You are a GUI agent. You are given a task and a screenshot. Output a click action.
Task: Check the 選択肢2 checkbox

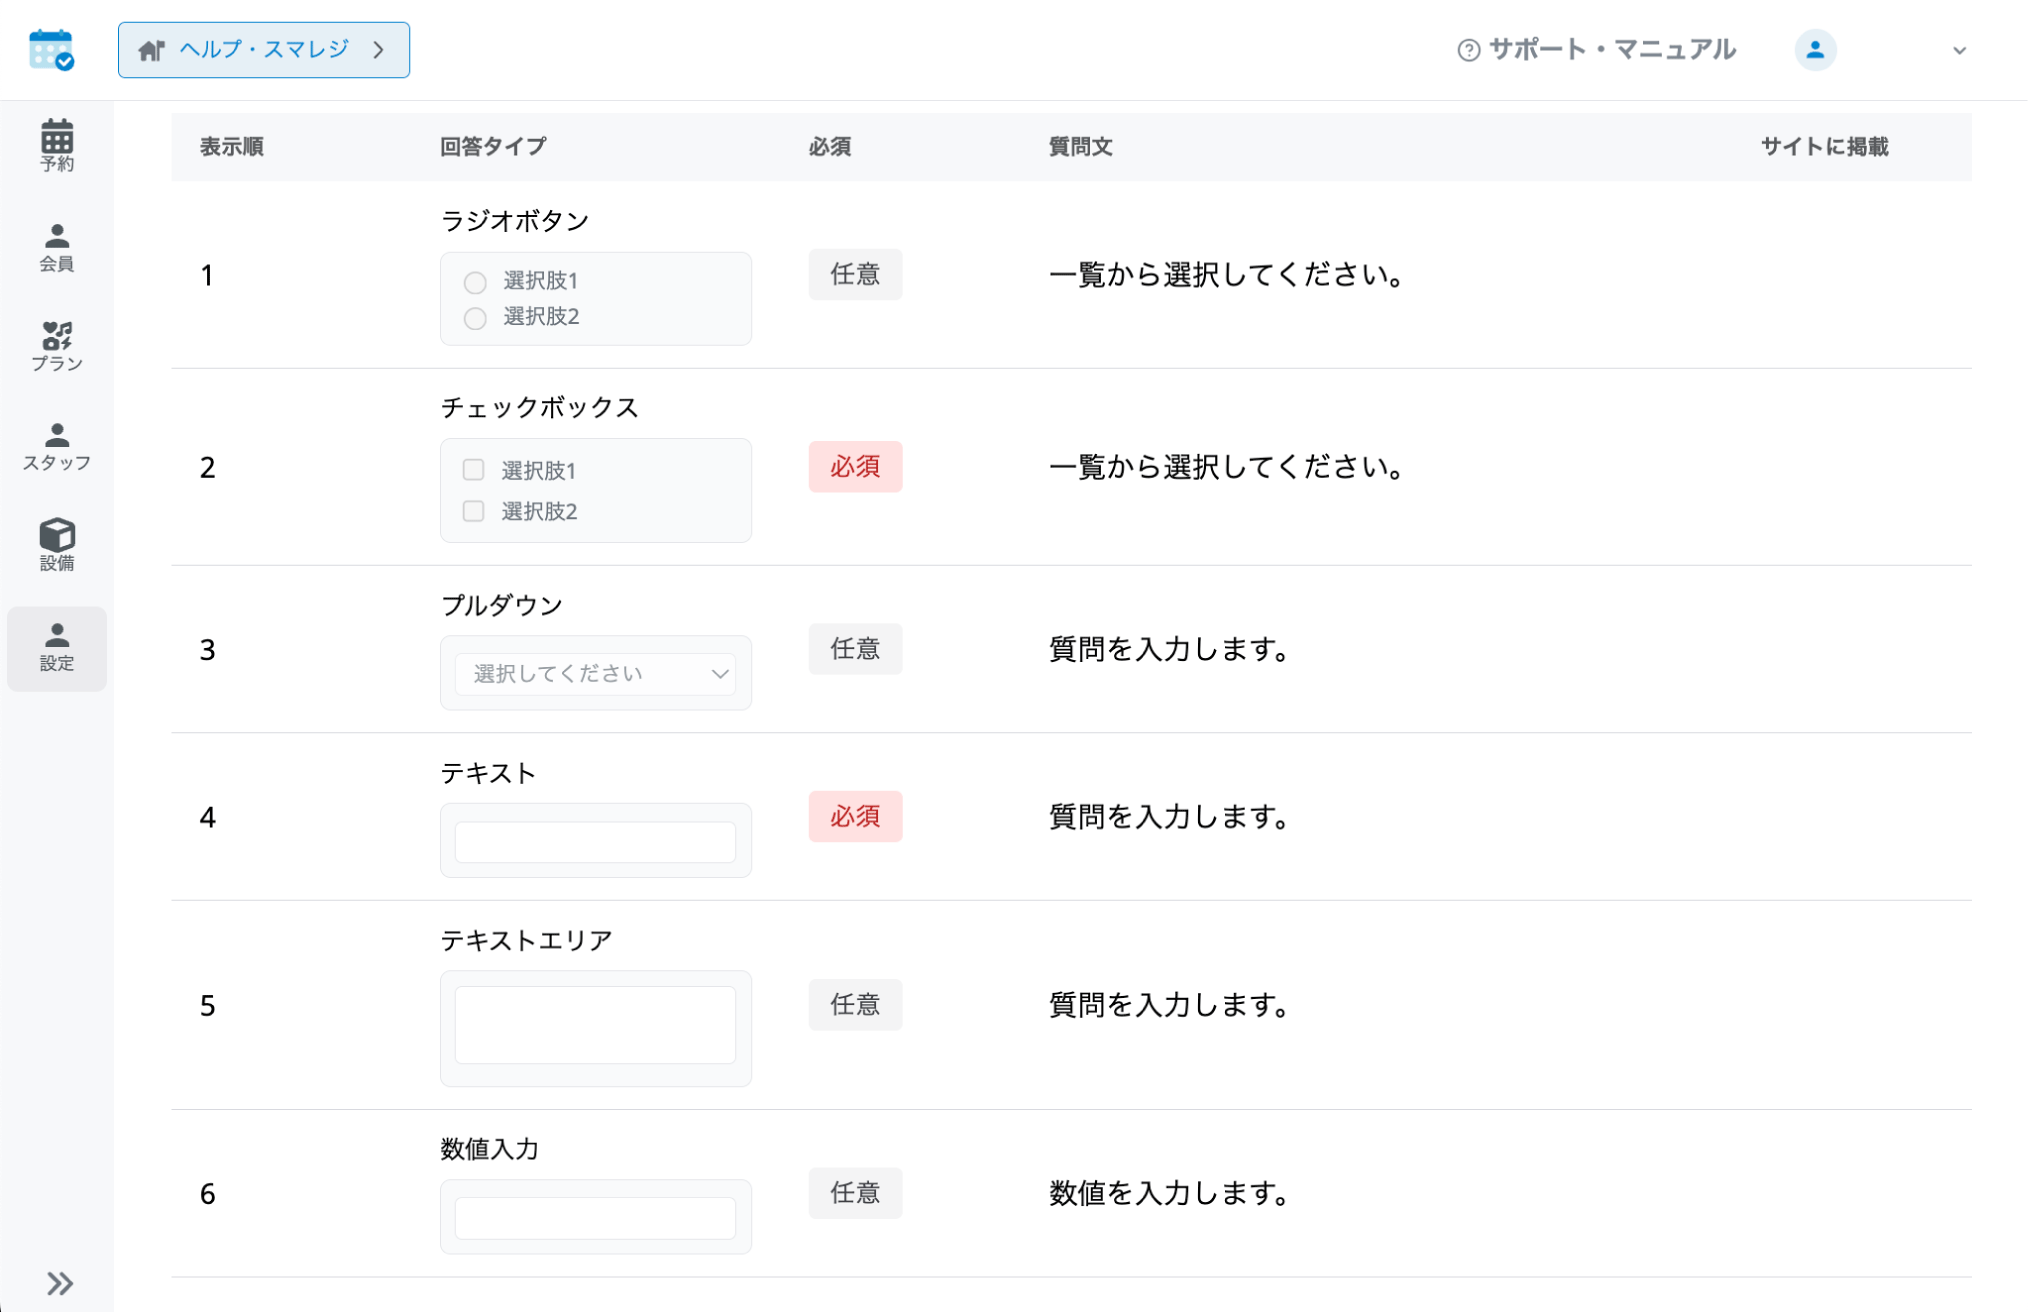pos(473,511)
